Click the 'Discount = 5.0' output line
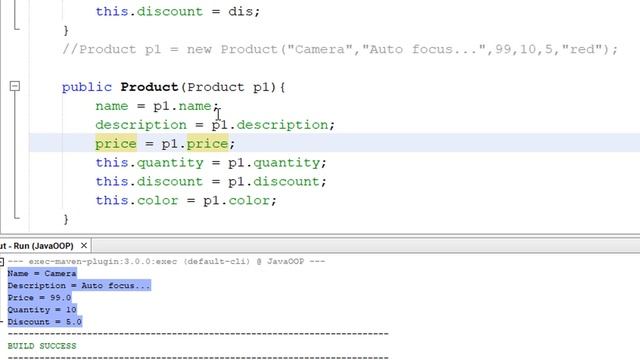This screenshot has height=360, width=640. click(x=45, y=322)
